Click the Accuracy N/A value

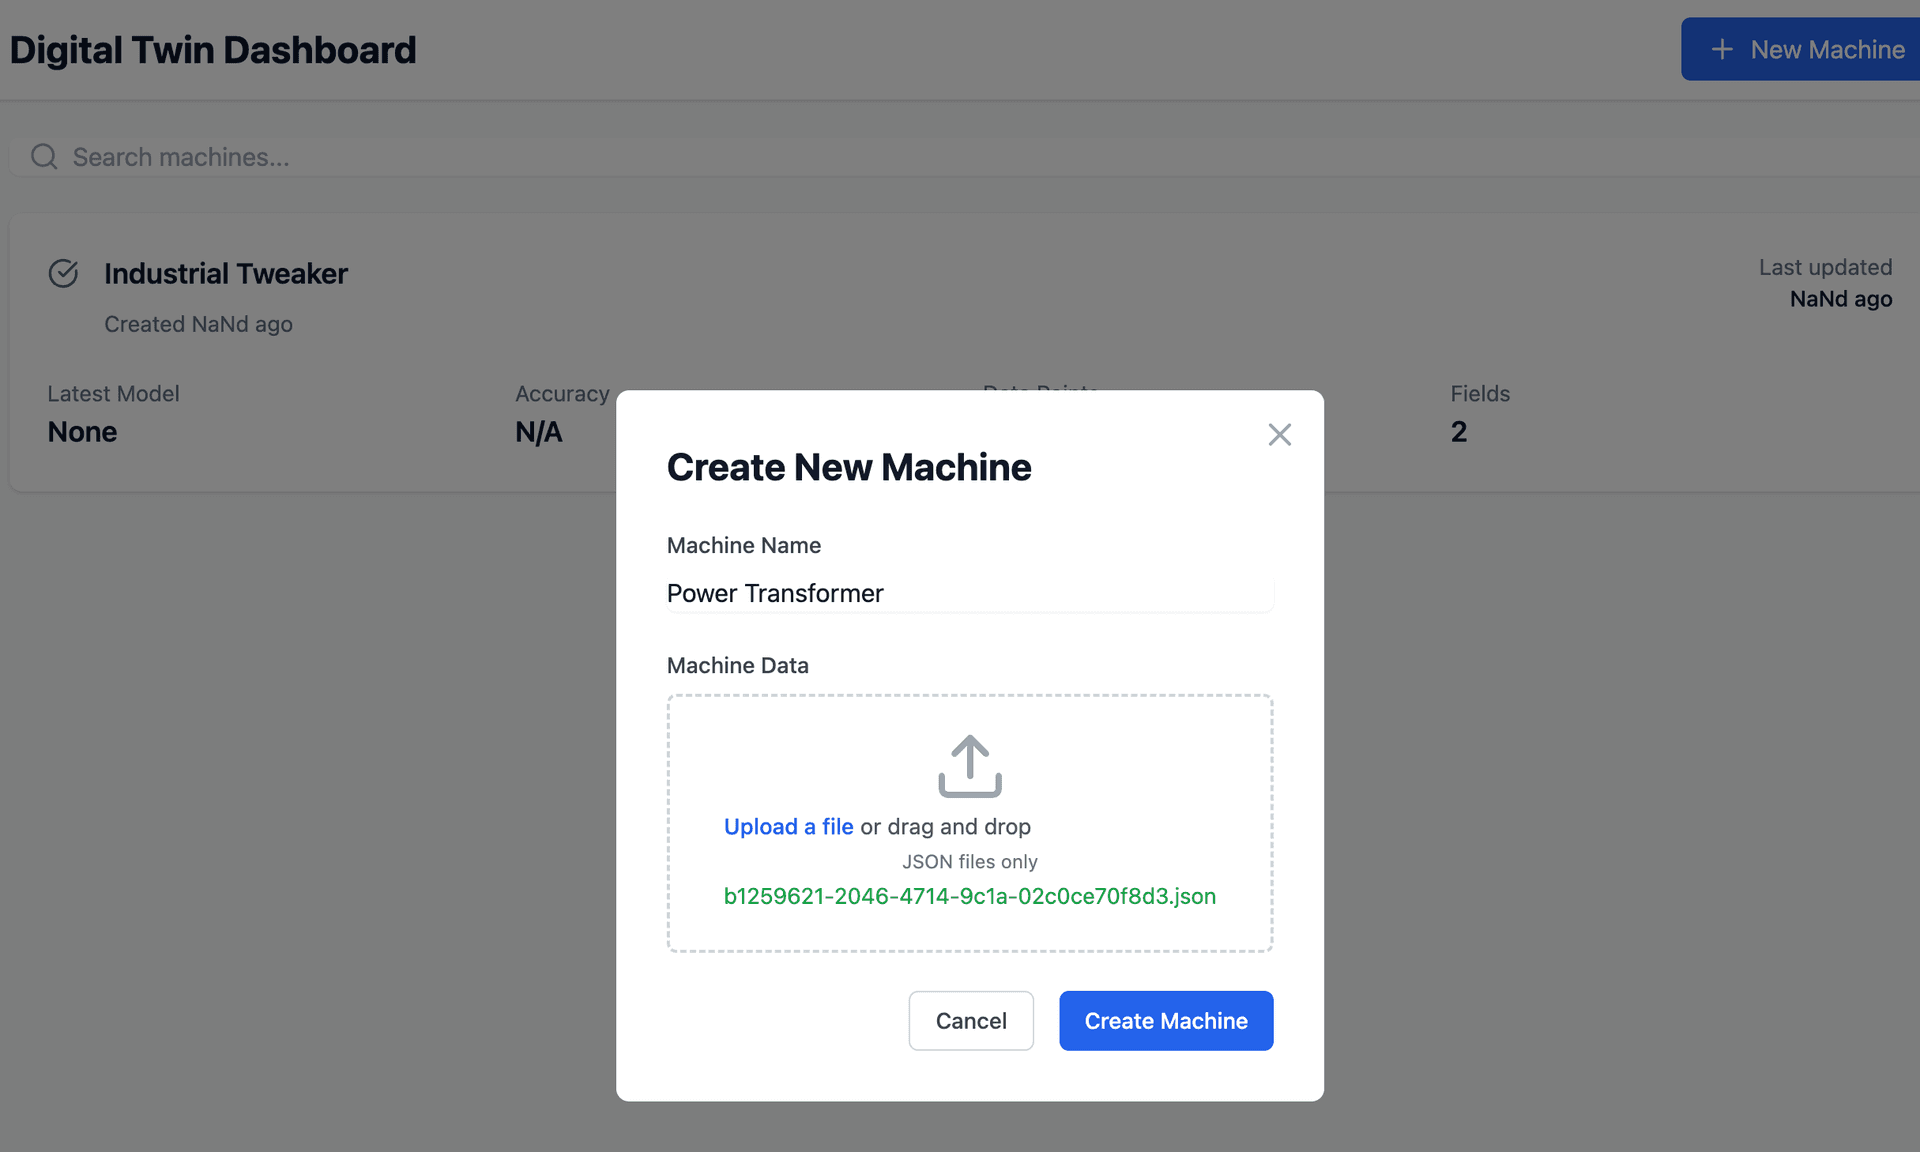point(539,432)
